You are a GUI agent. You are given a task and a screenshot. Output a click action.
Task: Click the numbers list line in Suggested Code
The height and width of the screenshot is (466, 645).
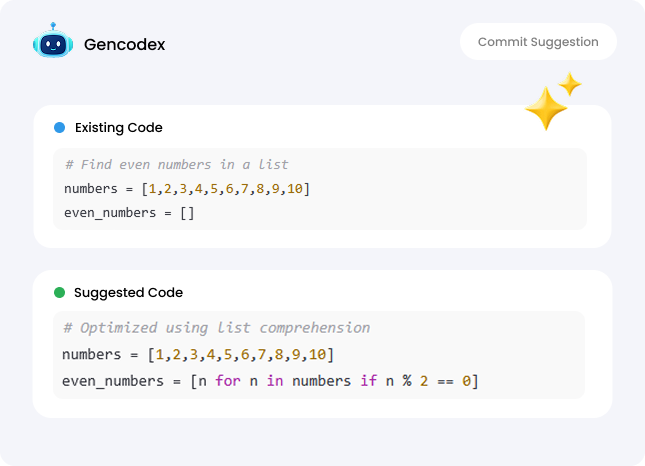click(197, 354)
